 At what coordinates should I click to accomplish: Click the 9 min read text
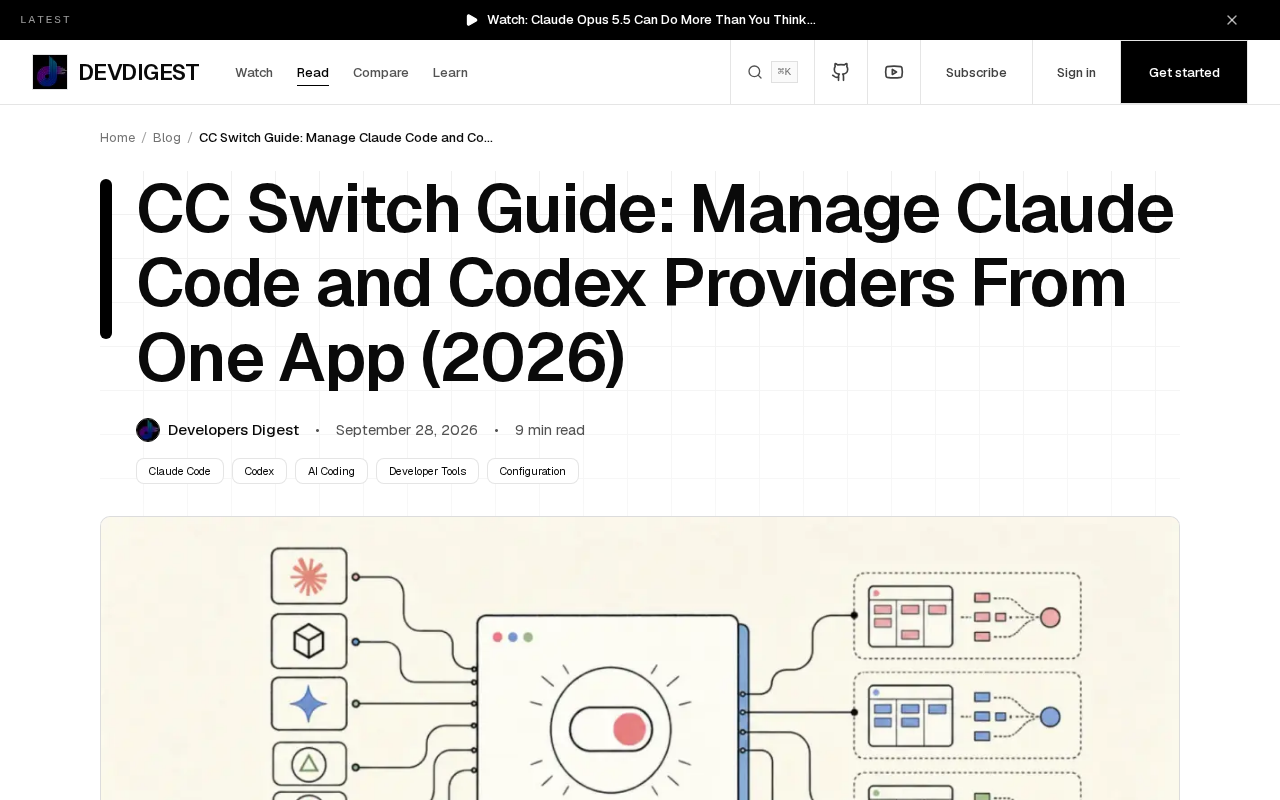pyautogui.click(x=550, y=430)
